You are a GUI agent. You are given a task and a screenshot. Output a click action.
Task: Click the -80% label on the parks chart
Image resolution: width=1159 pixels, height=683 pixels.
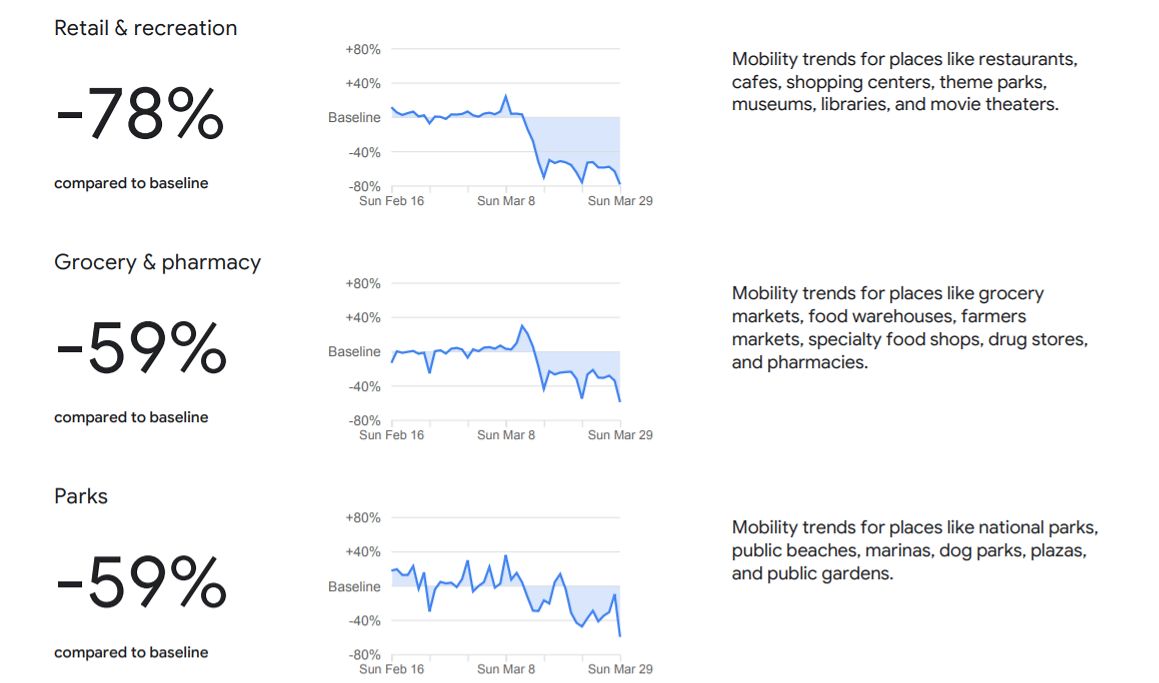click(x=362, y=655)
